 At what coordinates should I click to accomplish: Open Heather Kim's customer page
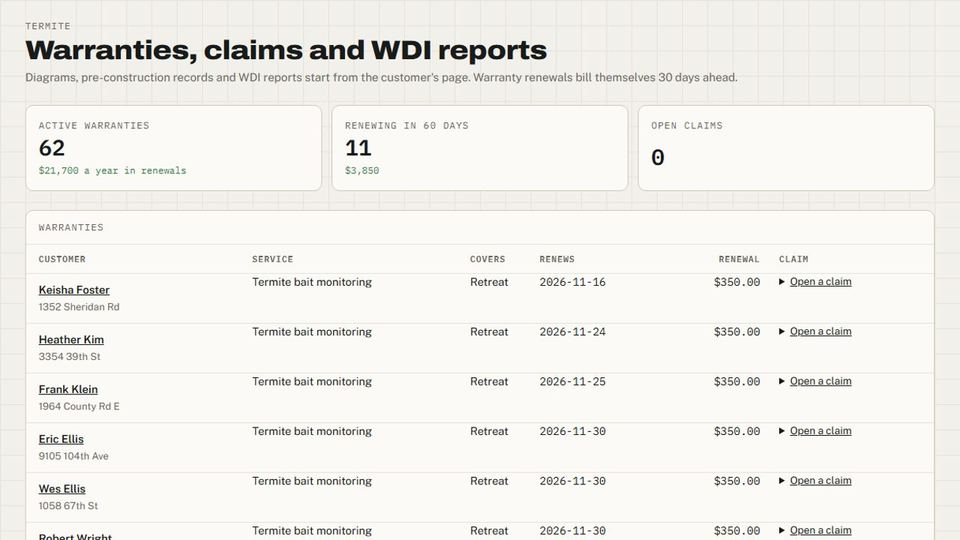[71, 339]
